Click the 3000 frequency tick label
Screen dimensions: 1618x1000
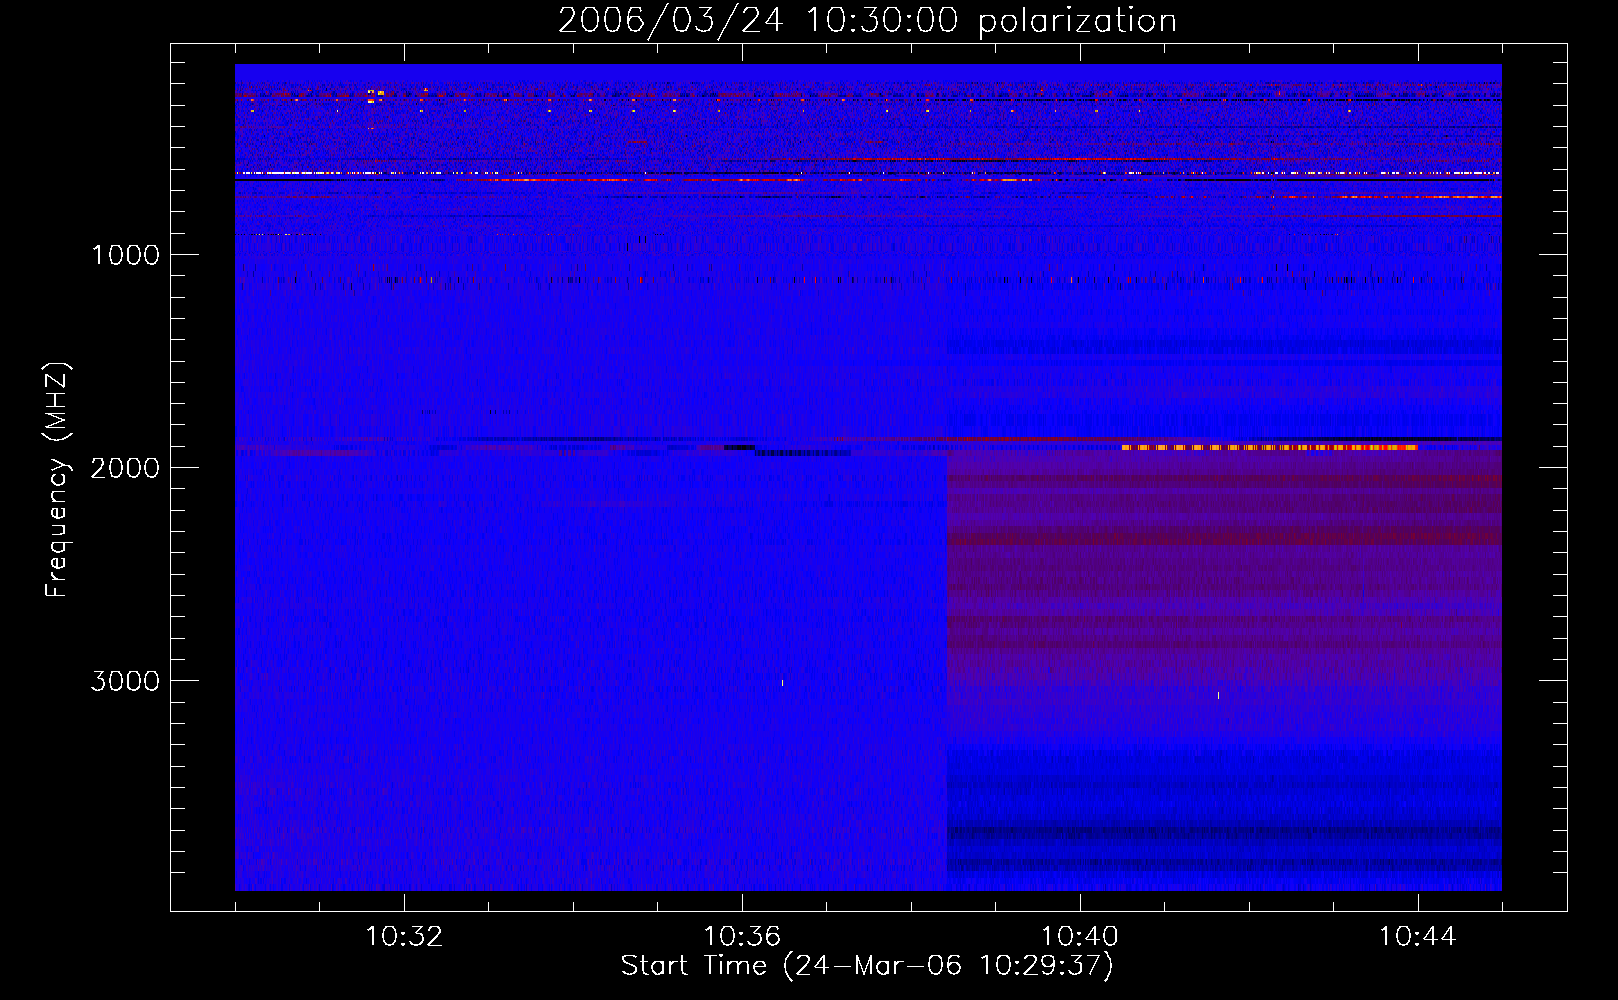[125, 681]
